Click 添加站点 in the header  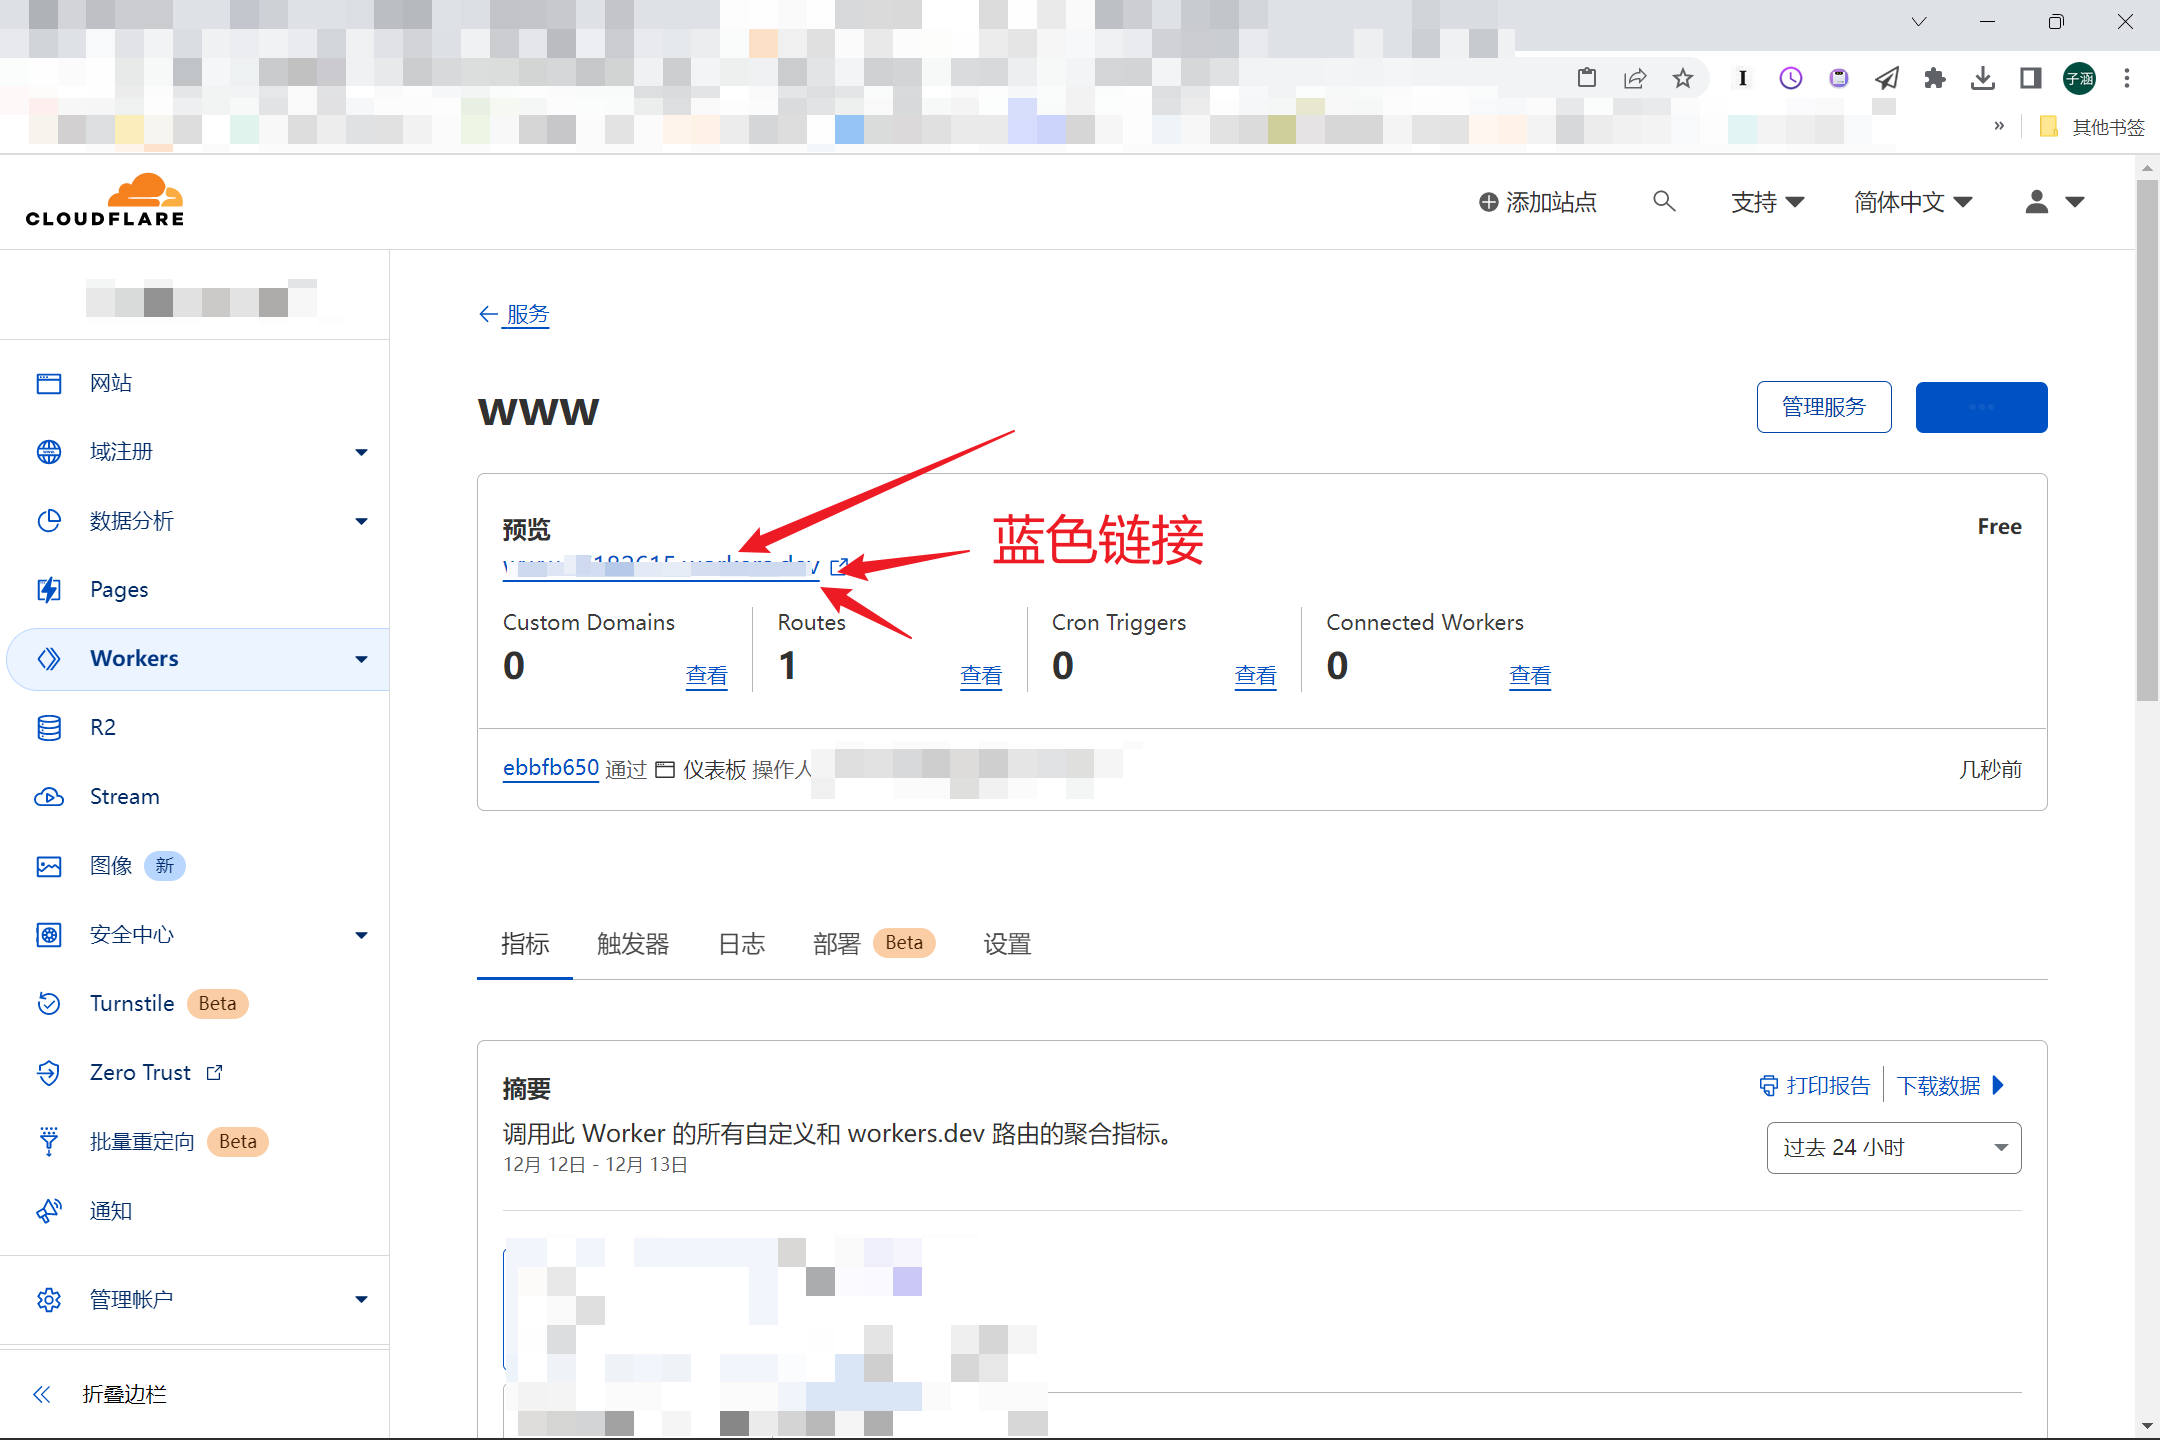(1538, 202)
